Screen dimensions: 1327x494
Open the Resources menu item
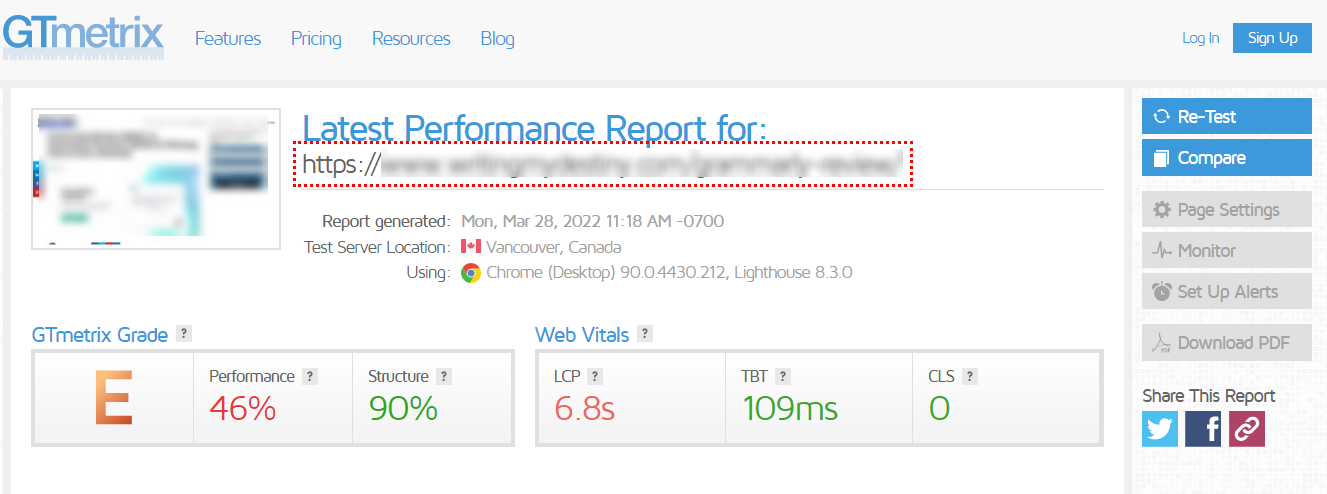411,39
